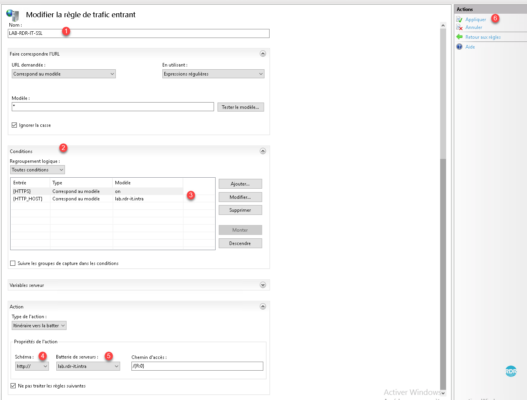Click the Type column header
The height and width of the screenshot is (400, 527).
[x=81, y=183]
